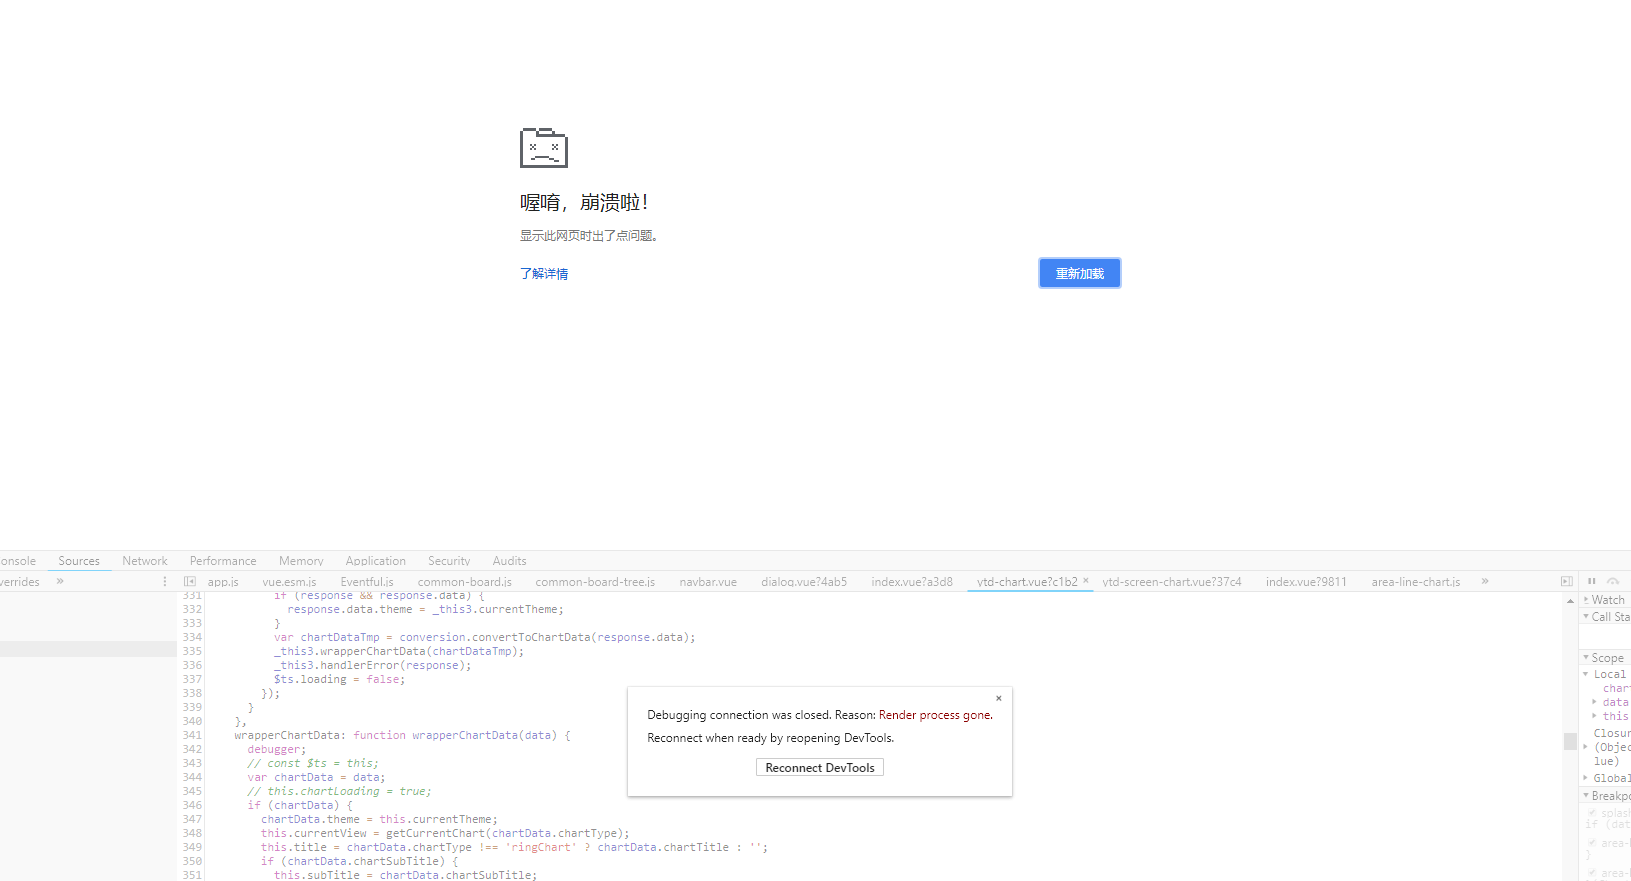Screen dimensions: 1631x881
Task: Open the Audits panel tab
Action: coord(509,561)
